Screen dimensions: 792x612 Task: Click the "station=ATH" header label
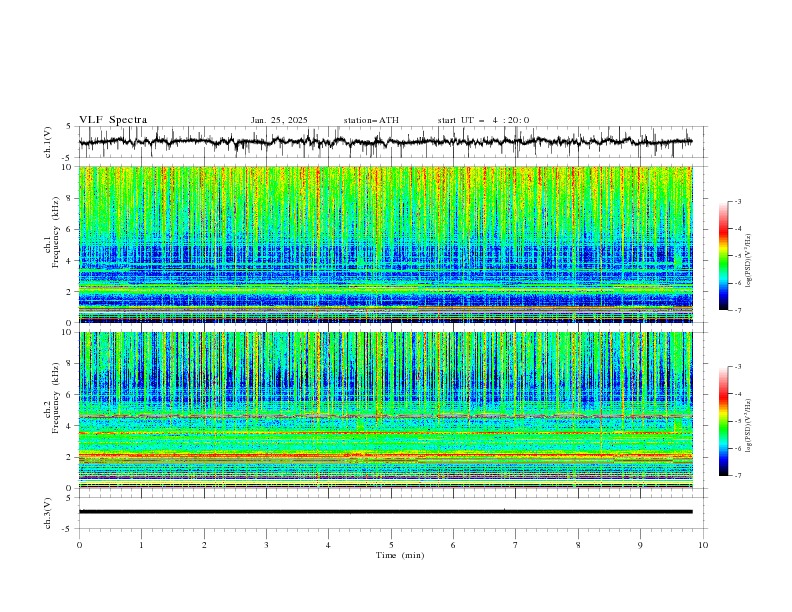pyautogui.click(x=371, y=120)
